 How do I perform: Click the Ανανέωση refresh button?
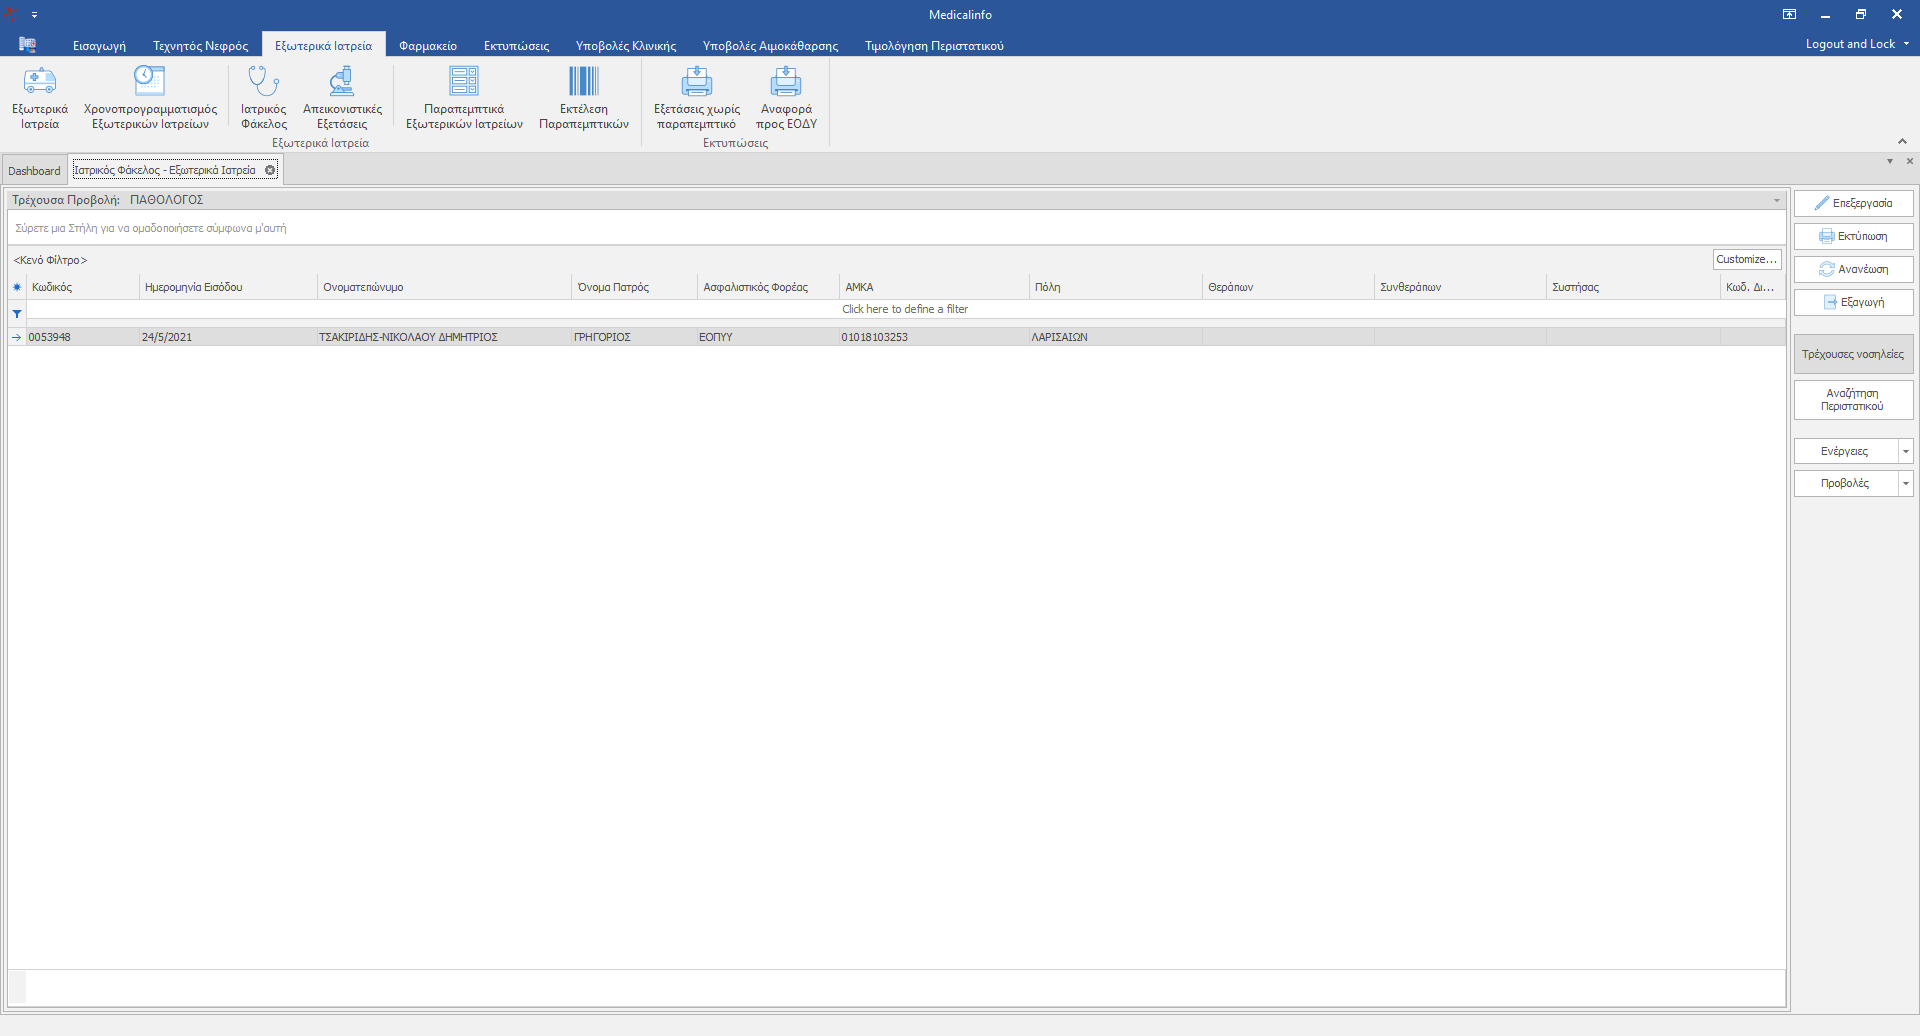point(1853,269)
